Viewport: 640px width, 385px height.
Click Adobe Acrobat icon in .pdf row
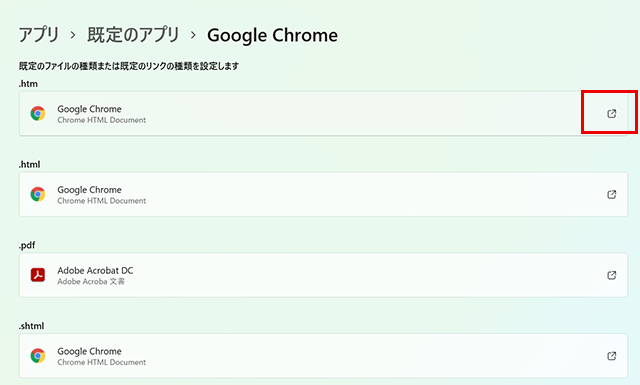(x=38, y=275)
